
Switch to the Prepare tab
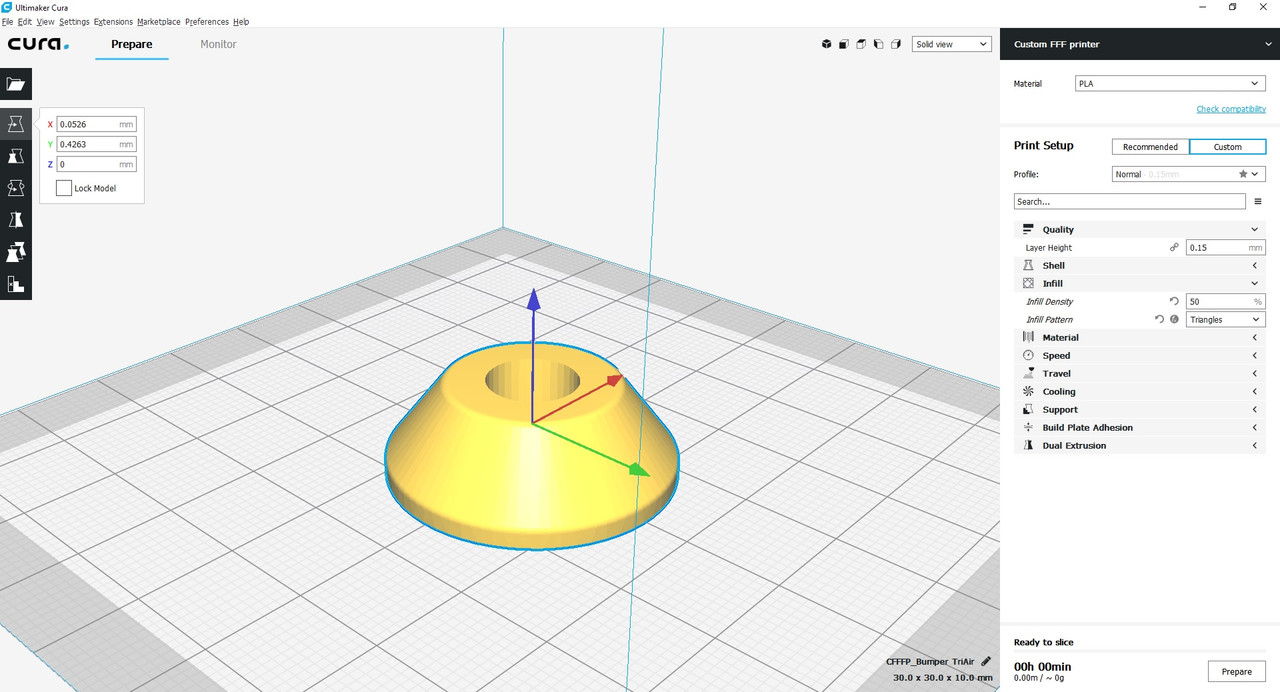pos(132,44)
